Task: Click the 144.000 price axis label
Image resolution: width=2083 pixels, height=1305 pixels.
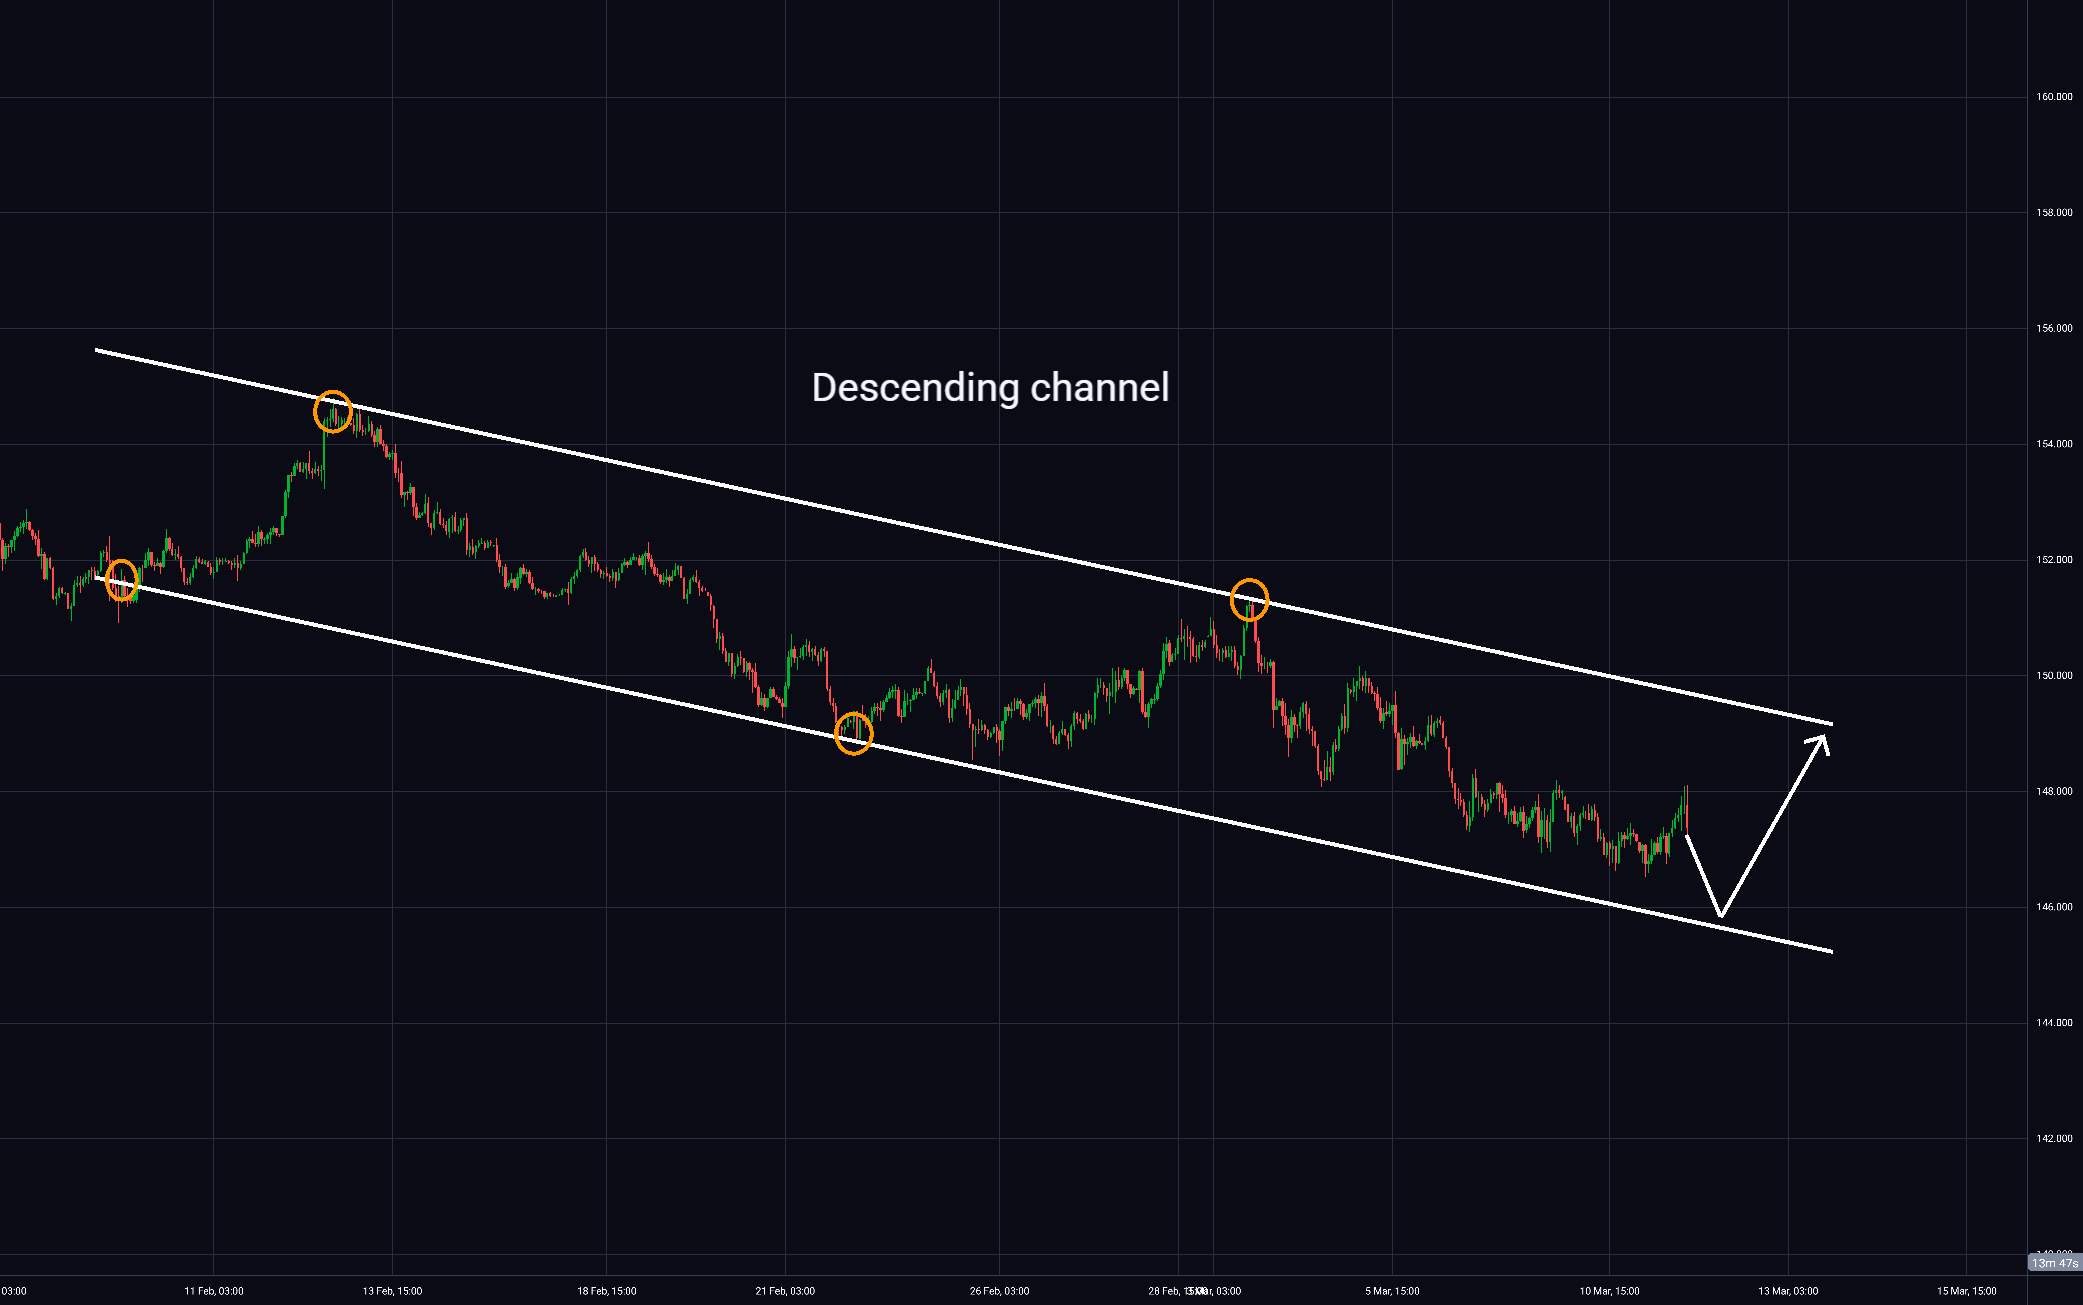Action: pos(2054,1023)
